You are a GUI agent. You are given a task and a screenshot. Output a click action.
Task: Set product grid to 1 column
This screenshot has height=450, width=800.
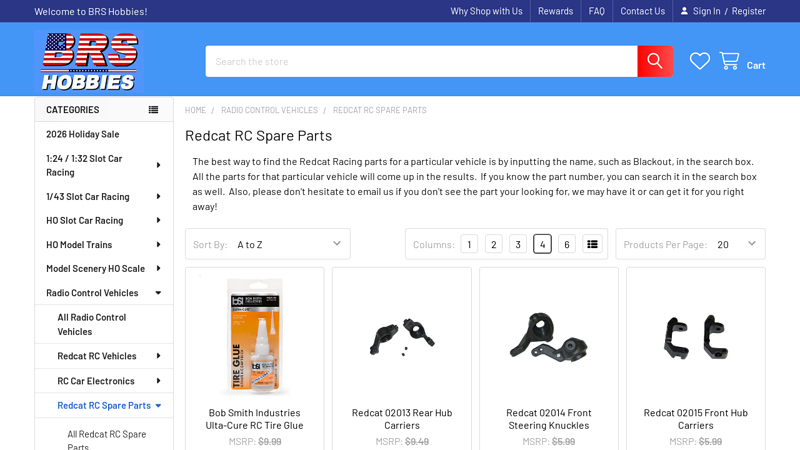click(x=469, y=244)
